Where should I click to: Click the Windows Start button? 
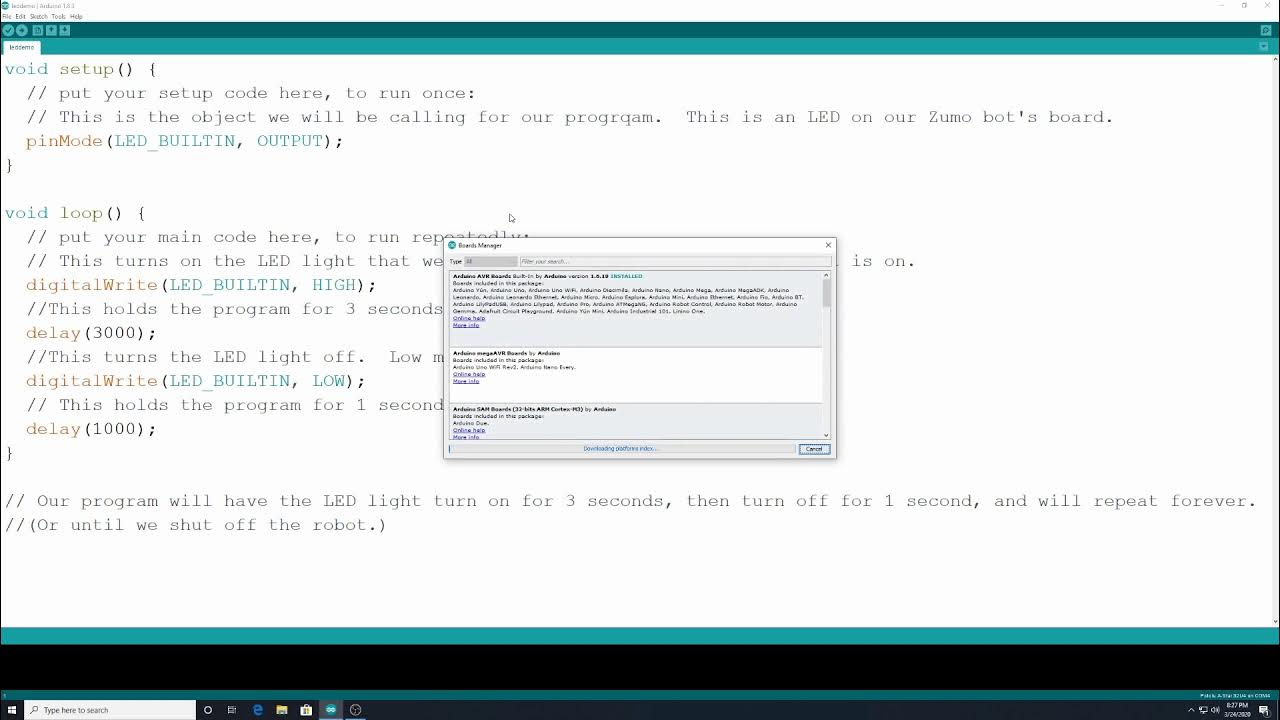click(x=12, y=710)
